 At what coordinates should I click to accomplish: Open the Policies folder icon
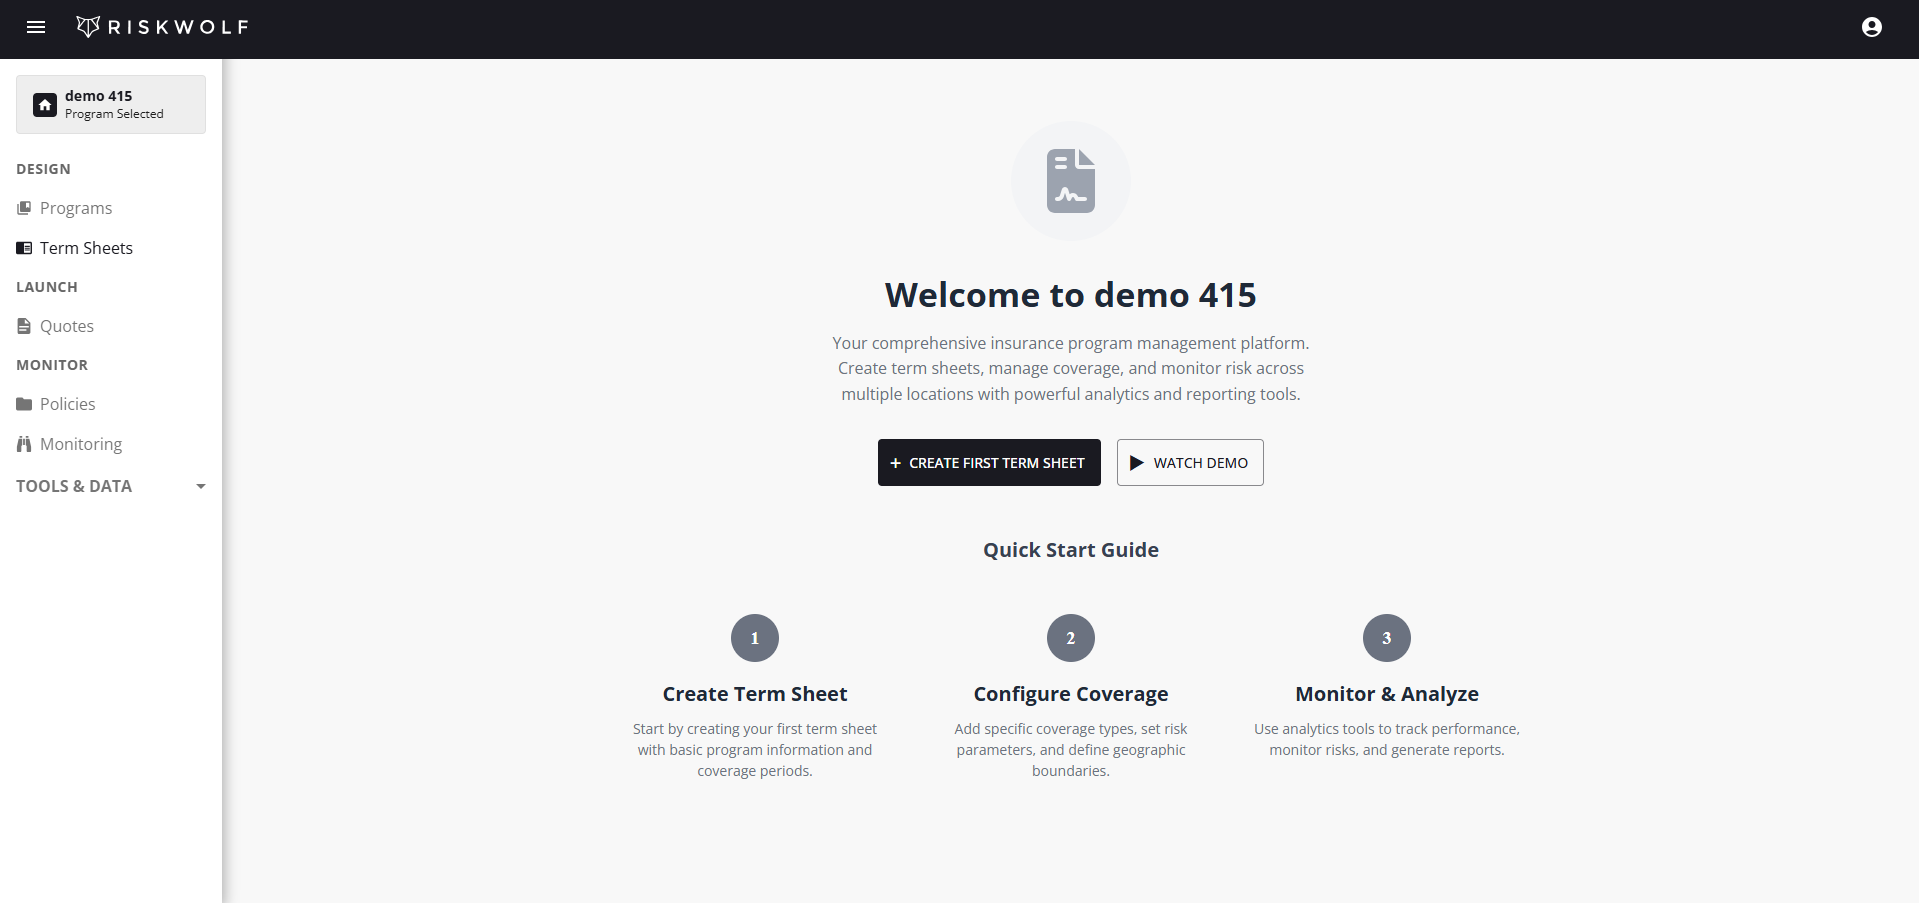tap(23, 403)
